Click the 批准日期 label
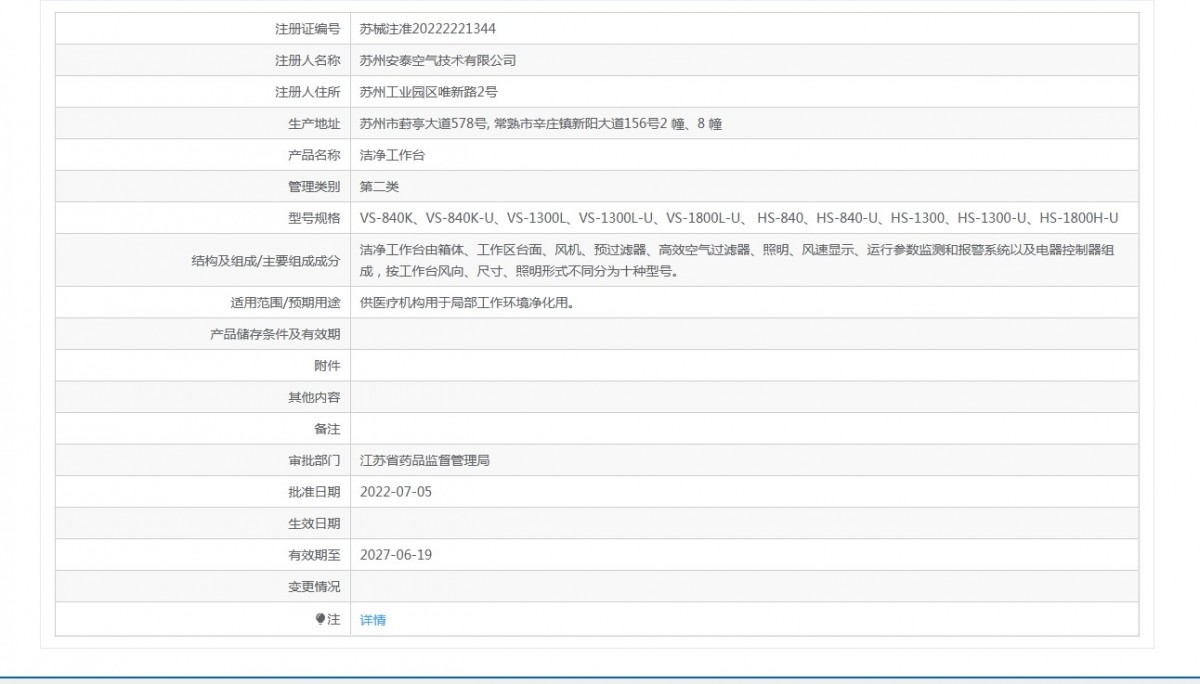 (x=314, y=492)
